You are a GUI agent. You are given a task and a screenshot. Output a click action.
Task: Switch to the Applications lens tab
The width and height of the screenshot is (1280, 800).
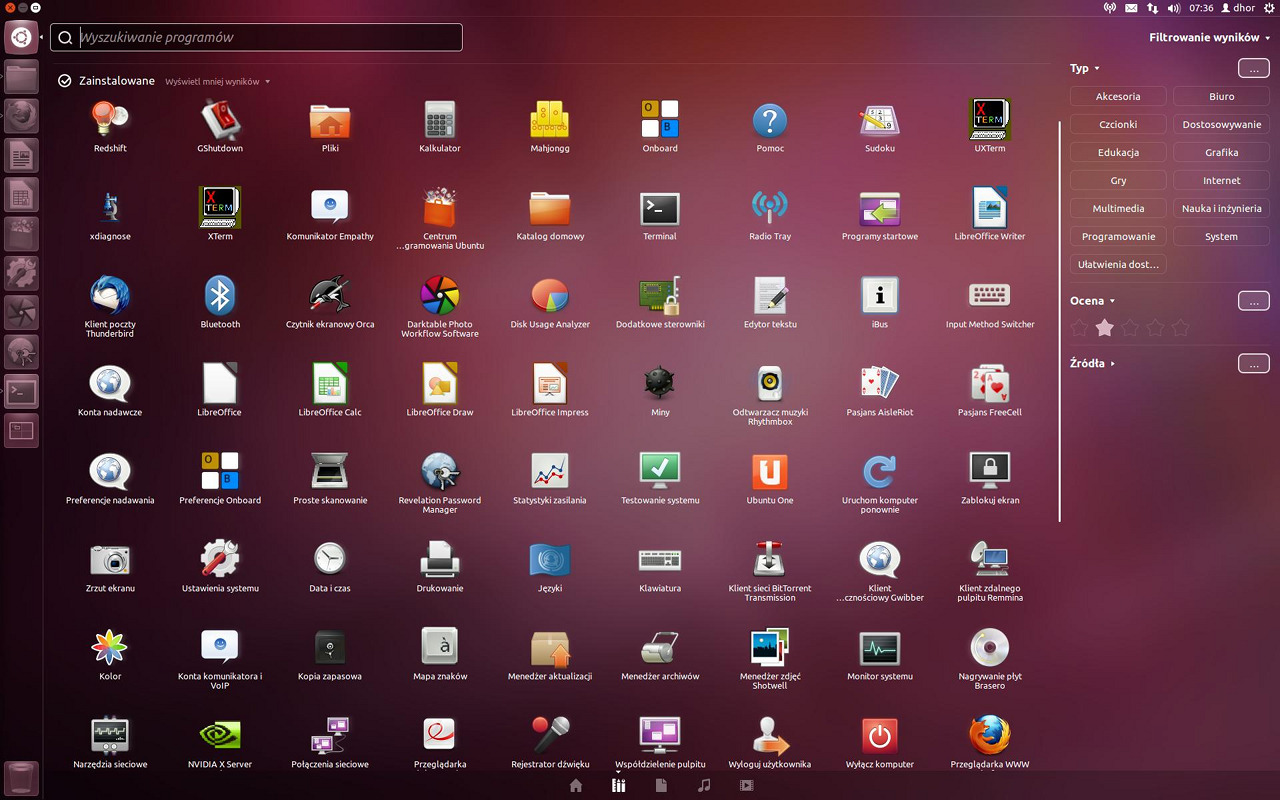pos(619,786)
